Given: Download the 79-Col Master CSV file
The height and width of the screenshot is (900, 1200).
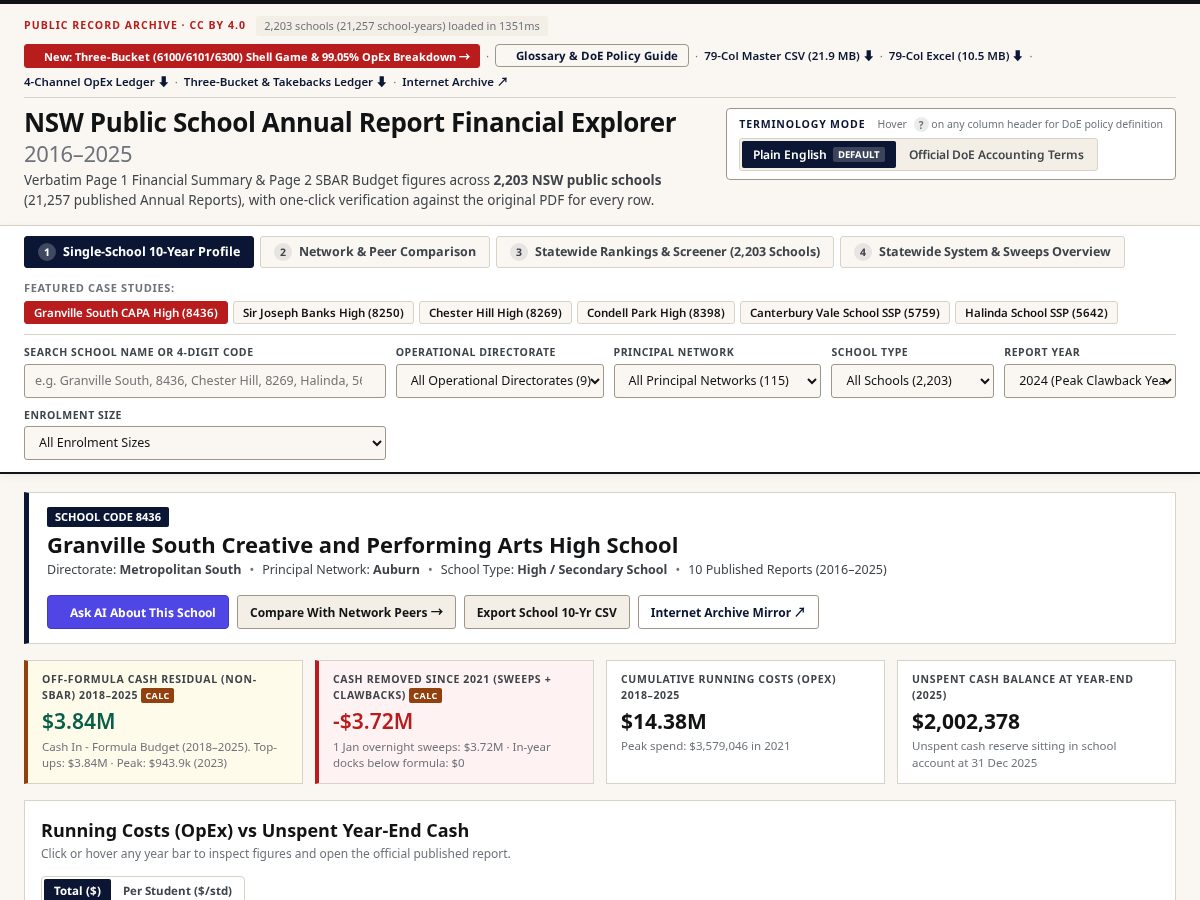Looking at the screenshot, I should [789, 56].
